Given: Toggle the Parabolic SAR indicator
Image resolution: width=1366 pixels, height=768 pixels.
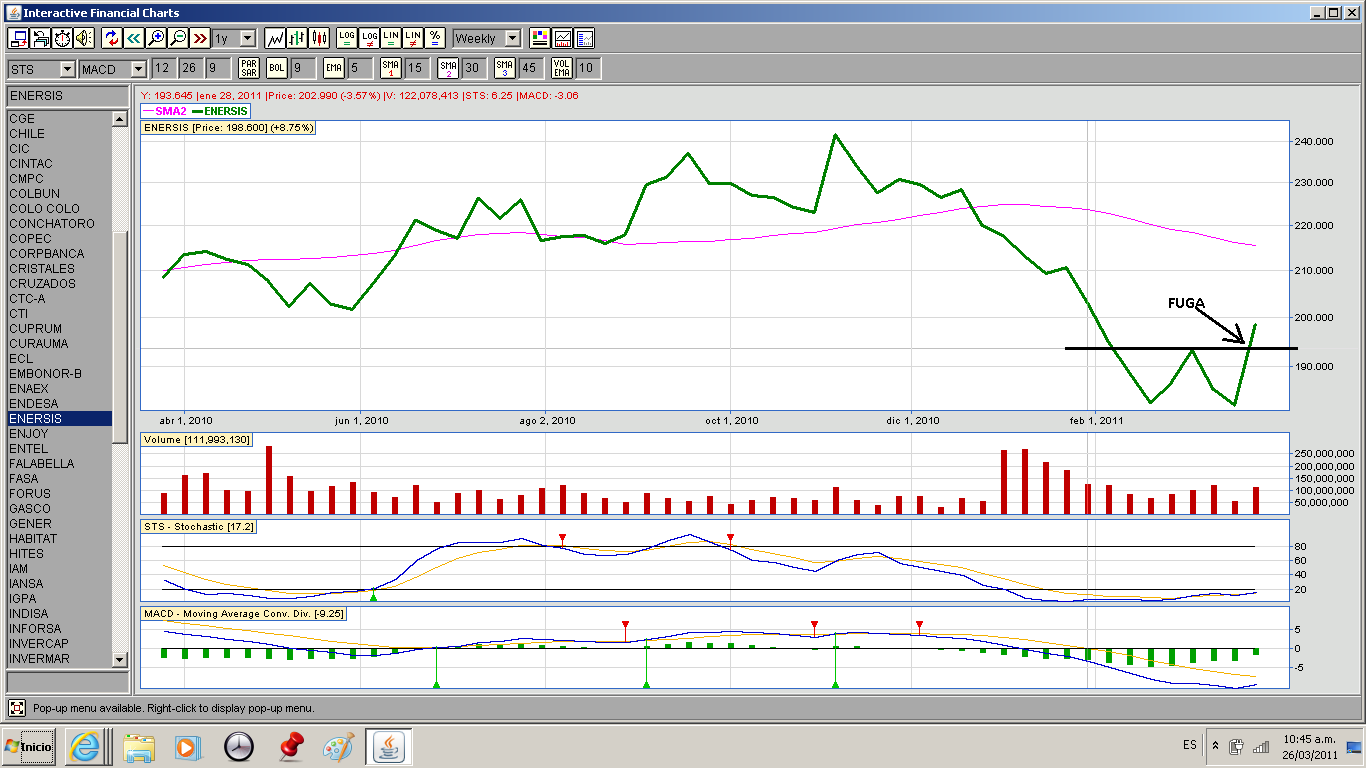Looking at the screenshot, I should [249, 68].
